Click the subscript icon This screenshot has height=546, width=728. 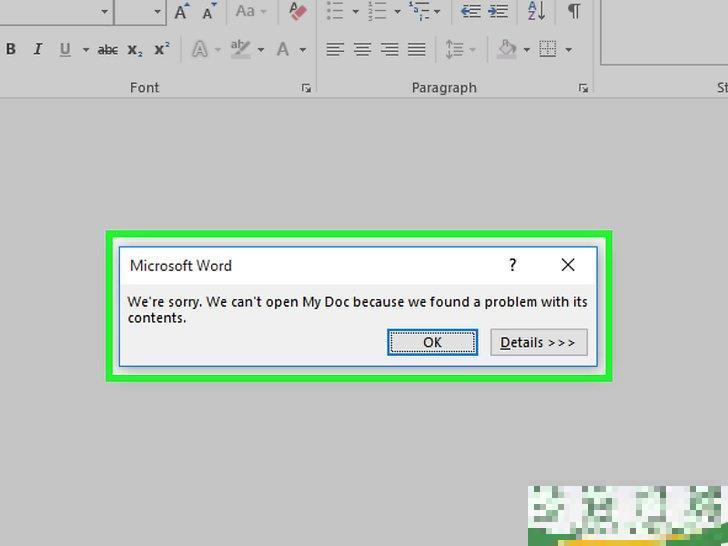(135, 49)
